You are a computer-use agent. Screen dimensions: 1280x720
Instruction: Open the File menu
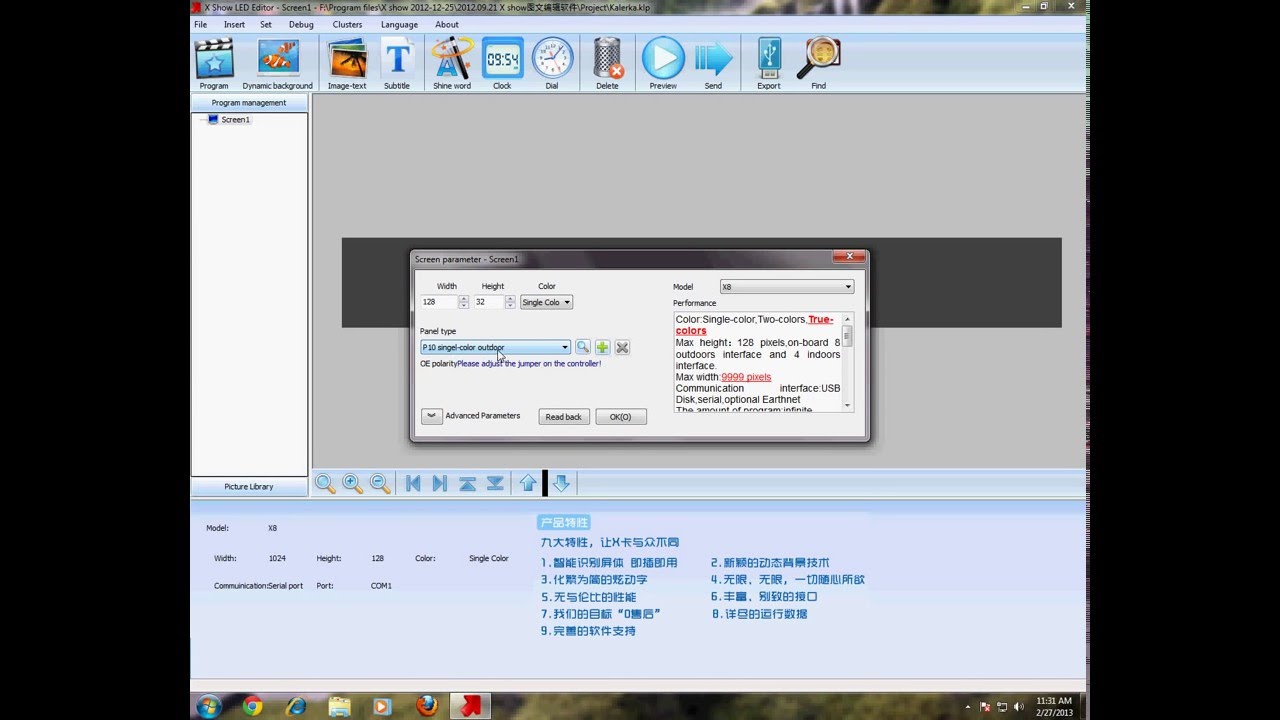201,24
